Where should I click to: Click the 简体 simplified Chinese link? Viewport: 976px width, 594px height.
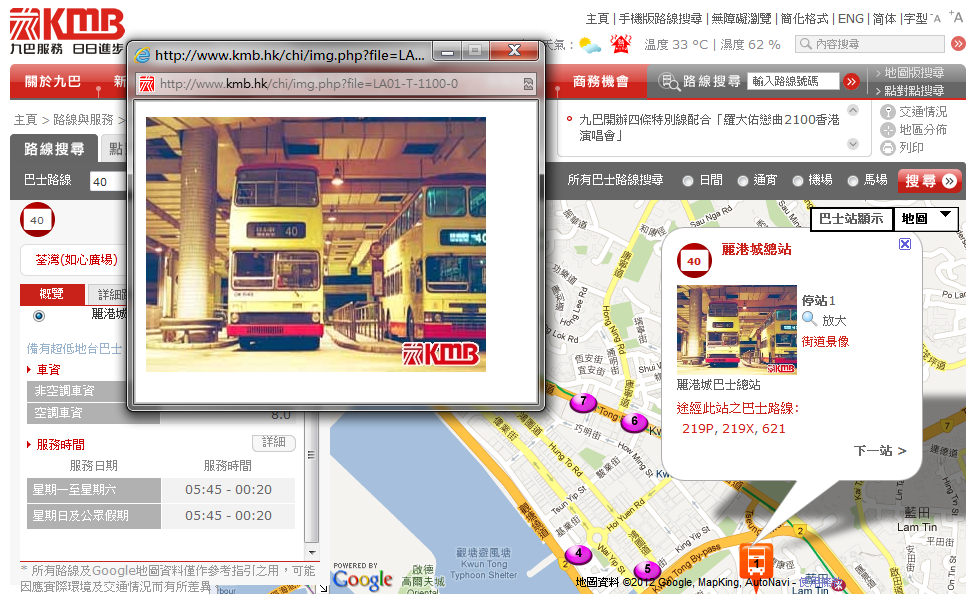884,19
